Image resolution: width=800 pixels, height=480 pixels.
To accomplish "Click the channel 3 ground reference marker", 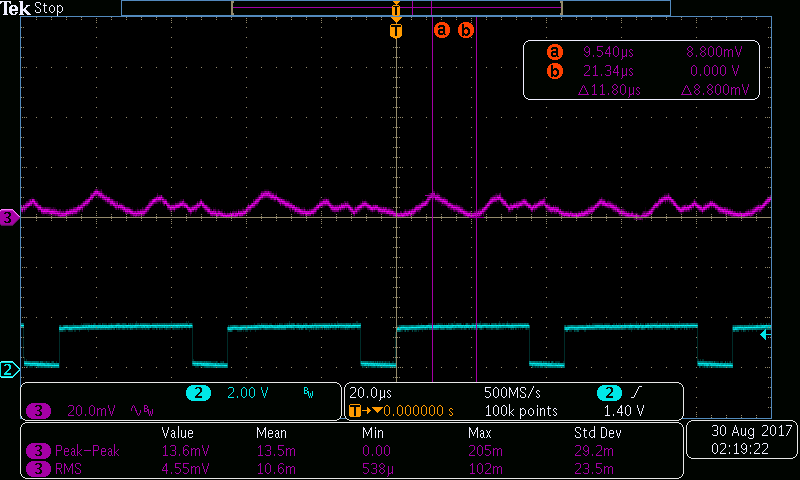I will [x=10, y=217].
